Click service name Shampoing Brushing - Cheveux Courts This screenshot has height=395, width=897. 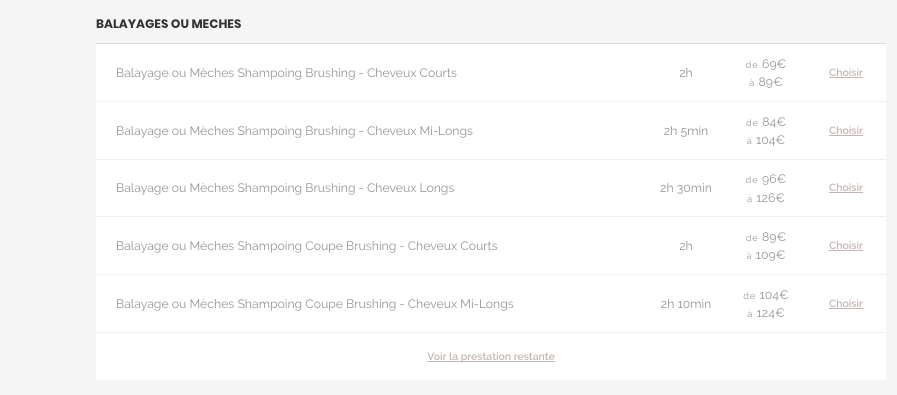(286, 73)
